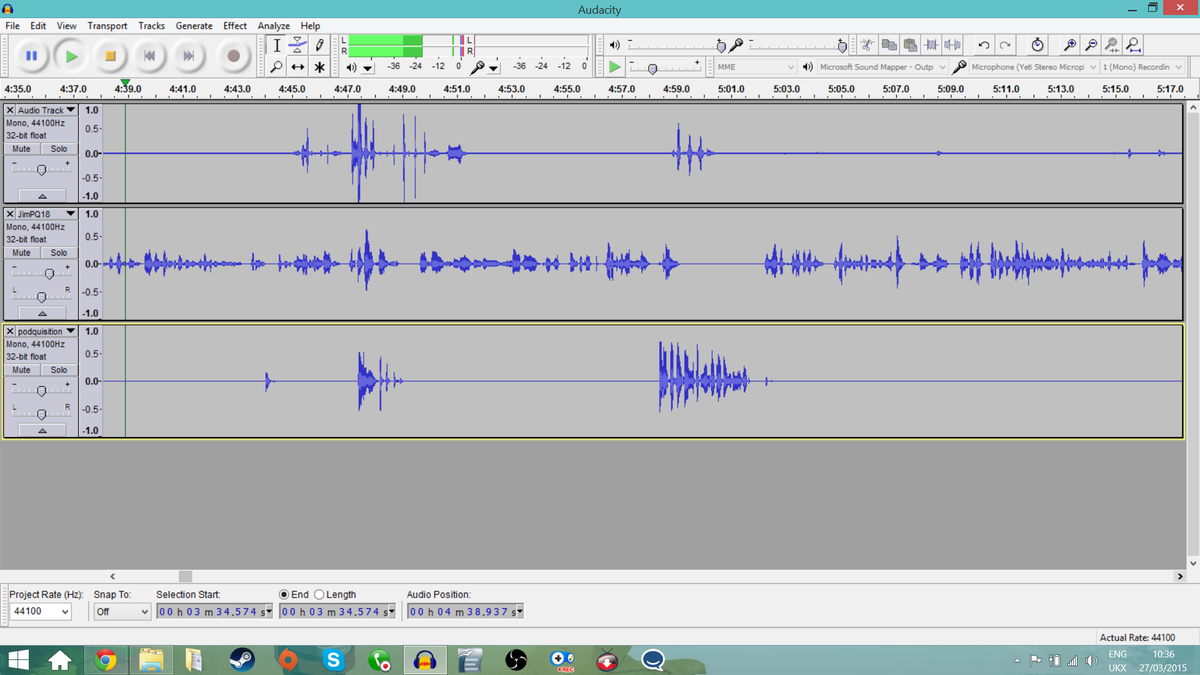Open the Snap To dropdown
Image resolution: width=1200 pixels, height=675 pixels.
click(122, 611)
